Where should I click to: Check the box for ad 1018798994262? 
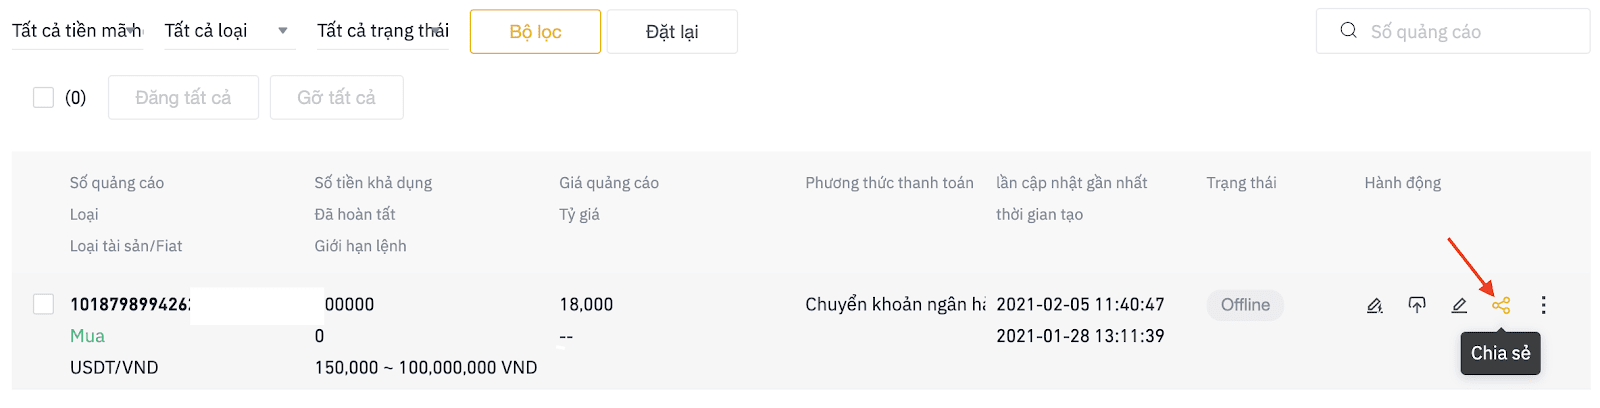coord(43,304)
